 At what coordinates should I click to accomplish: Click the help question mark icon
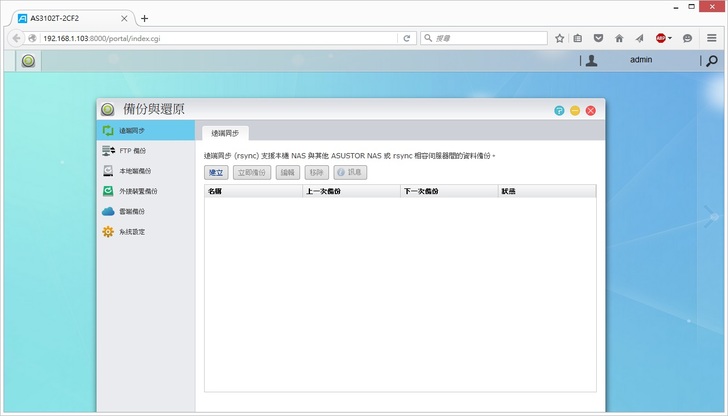click(559, 110)
